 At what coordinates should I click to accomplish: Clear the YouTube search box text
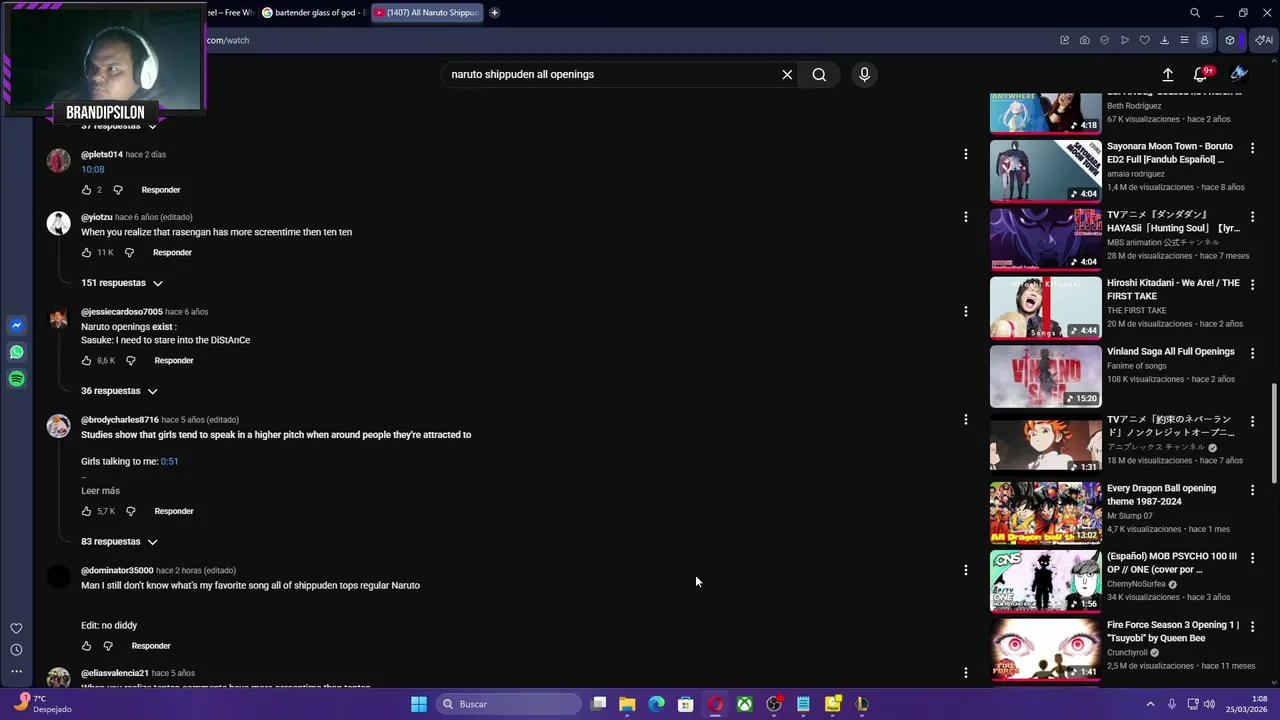787,74
